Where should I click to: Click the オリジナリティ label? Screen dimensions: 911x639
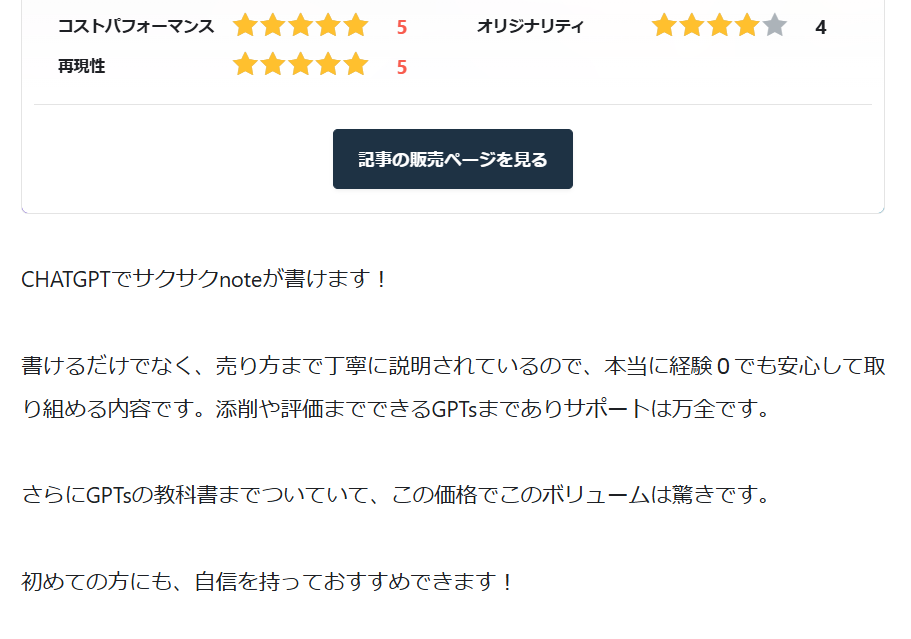pos(530,26)
